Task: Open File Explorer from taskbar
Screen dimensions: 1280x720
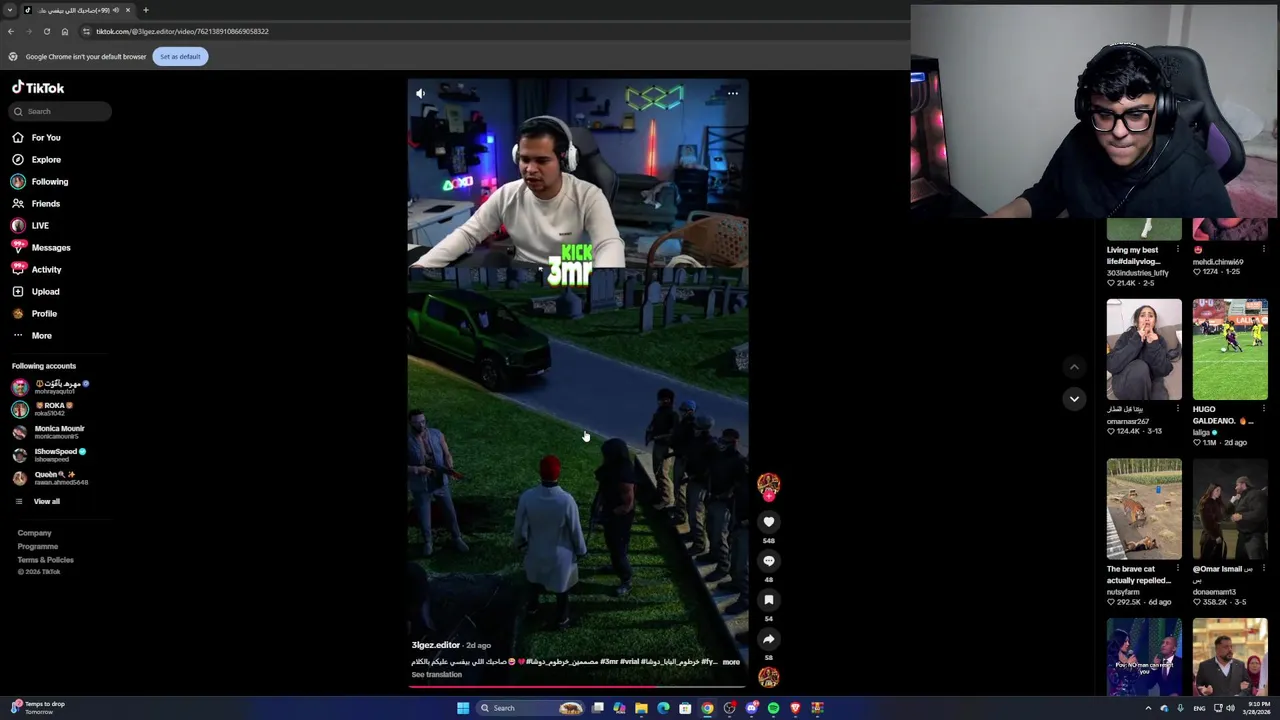Action: pyautogui.click(x=641, y=708)
